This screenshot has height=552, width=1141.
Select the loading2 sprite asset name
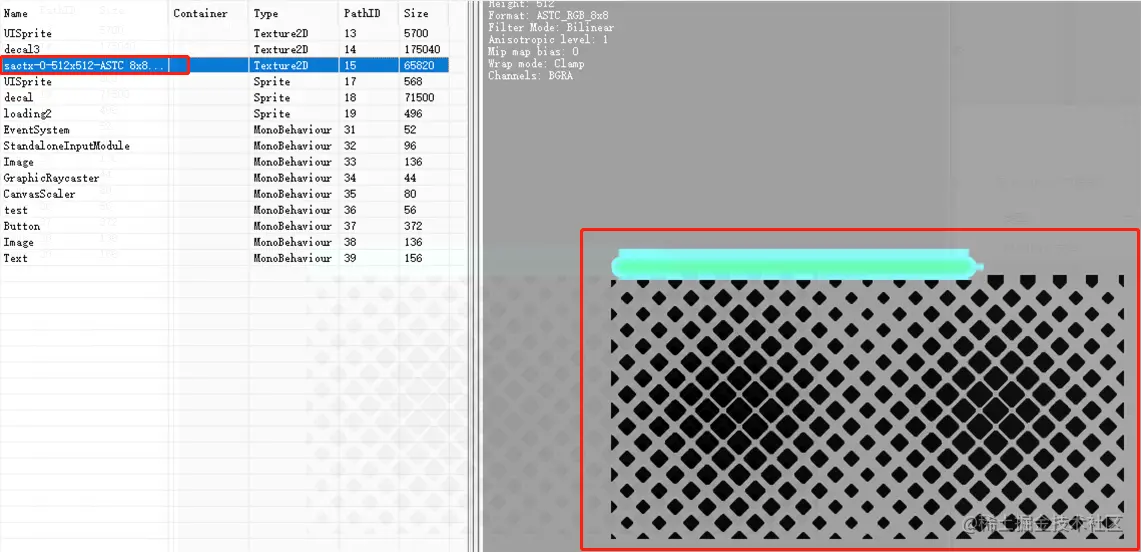[28, 113]
